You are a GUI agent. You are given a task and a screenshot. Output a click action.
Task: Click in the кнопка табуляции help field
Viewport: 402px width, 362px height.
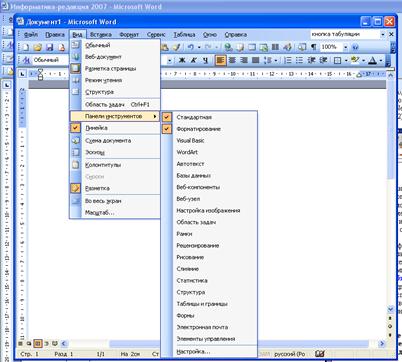[345, 34]
